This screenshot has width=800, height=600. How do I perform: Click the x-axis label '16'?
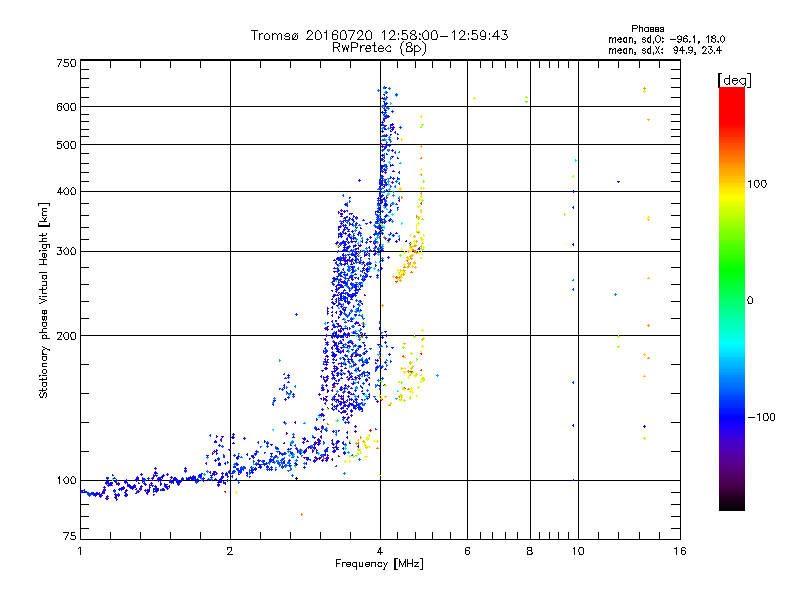tap(680, 551)
